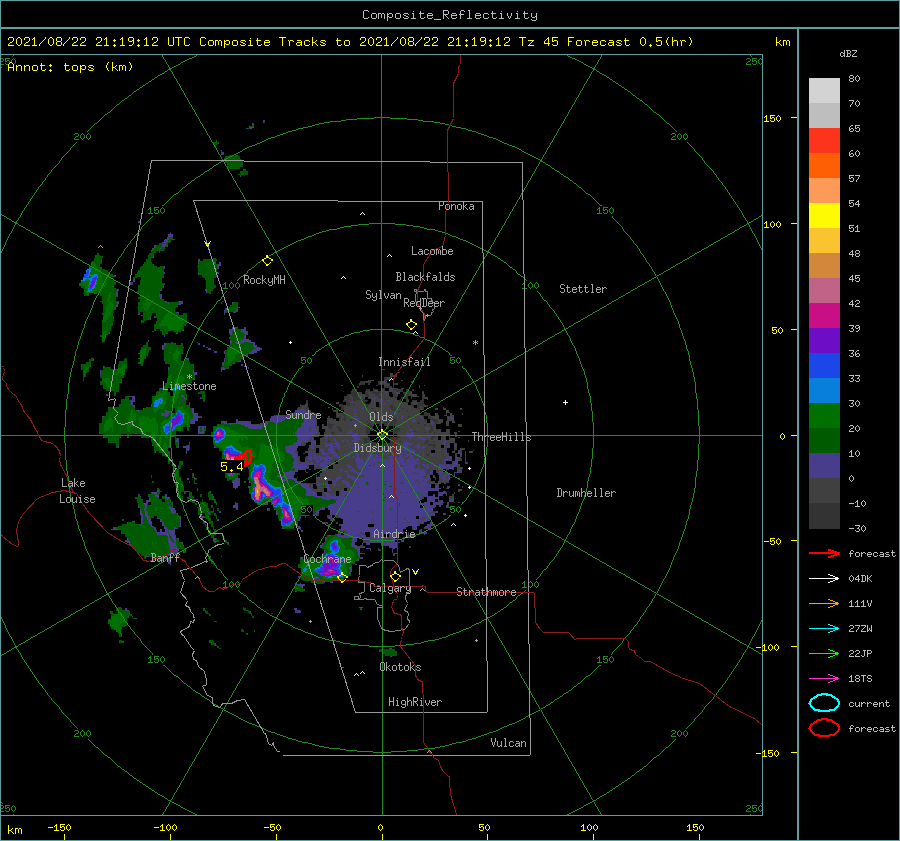Screen dimensions: 900x841
Task: Pick the light gray 70–80 dBZ swatch
Action: [824, 91]
